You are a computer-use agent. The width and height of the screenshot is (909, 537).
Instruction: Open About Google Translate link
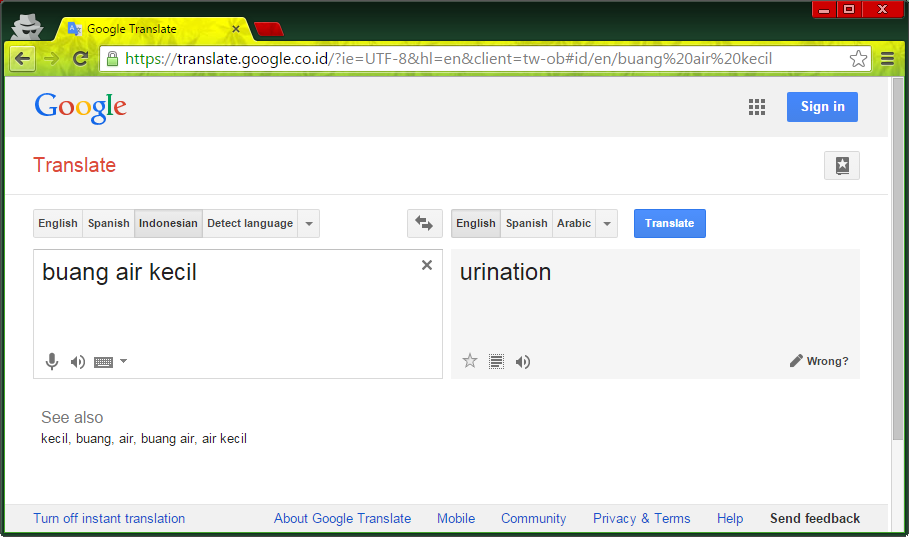pyautogui.click(x=343, y=518)
